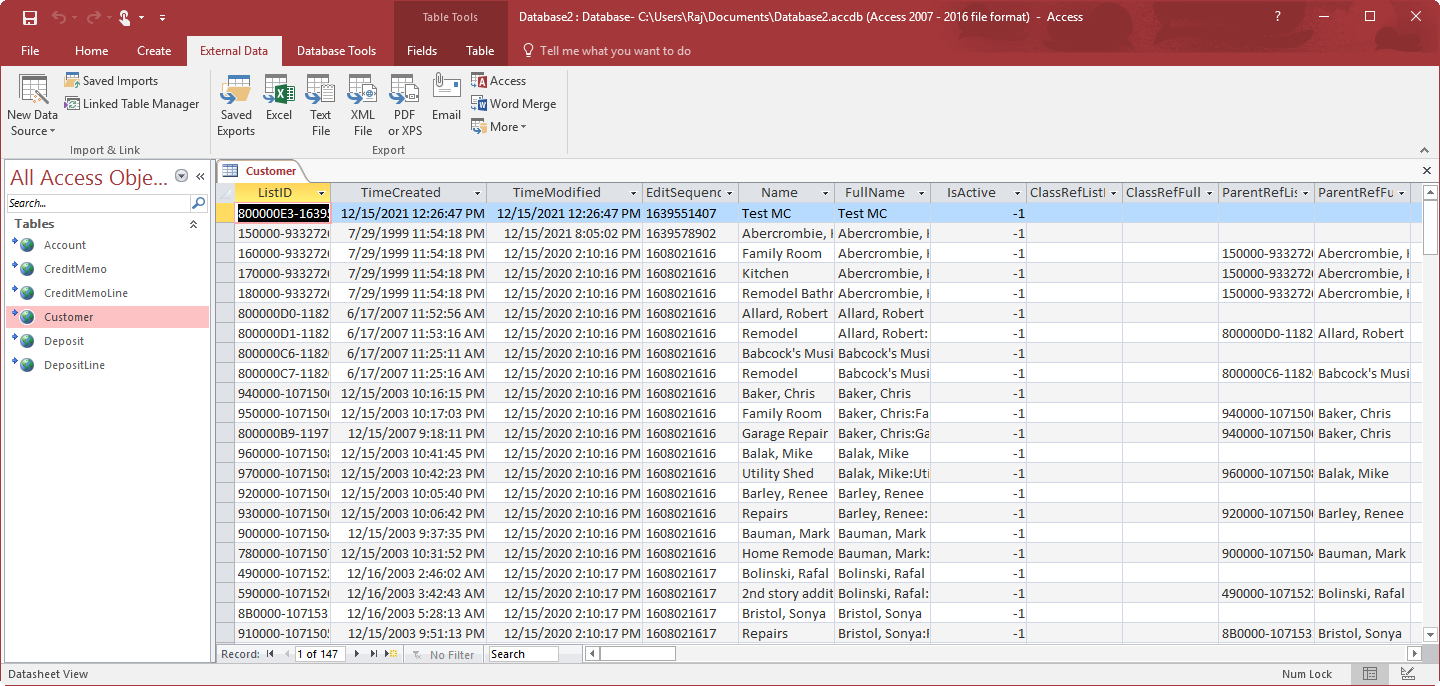Open Saved Exports
The image size is (1440, 686).
pos(236,105)
